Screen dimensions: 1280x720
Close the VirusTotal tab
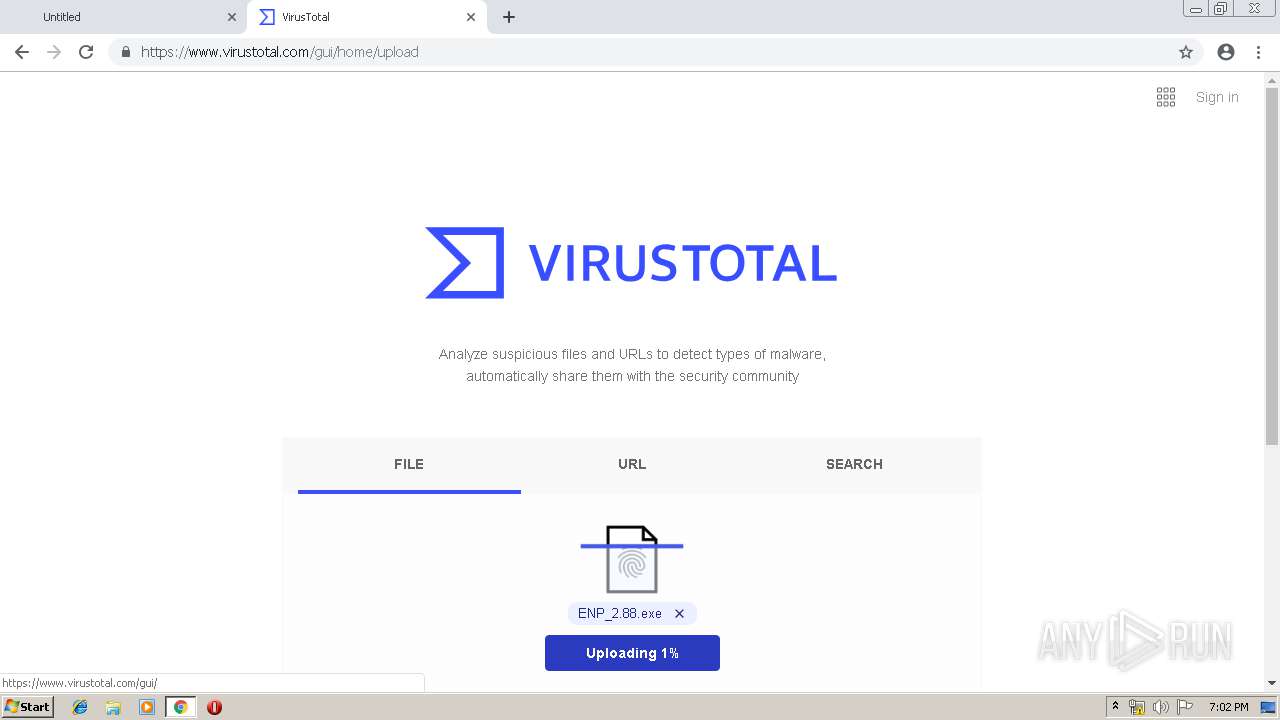(471, 17)
